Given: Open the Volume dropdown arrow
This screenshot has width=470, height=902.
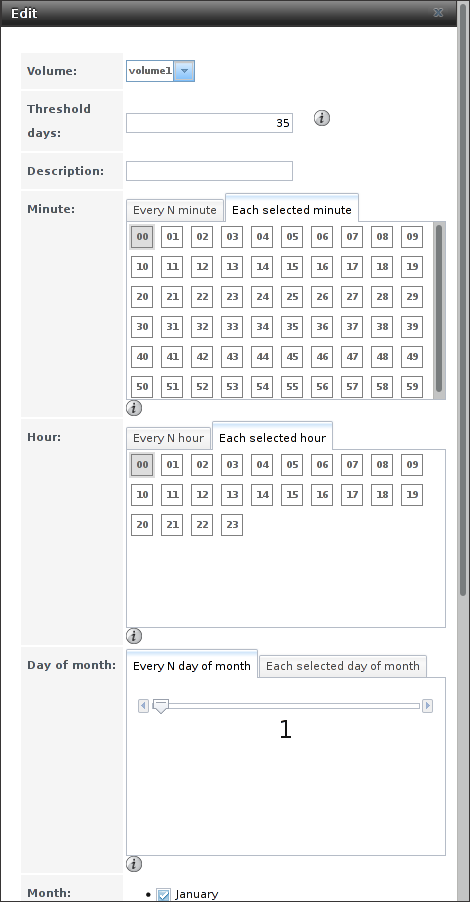Looking at the screenshot, I should [x=184, y=71].
